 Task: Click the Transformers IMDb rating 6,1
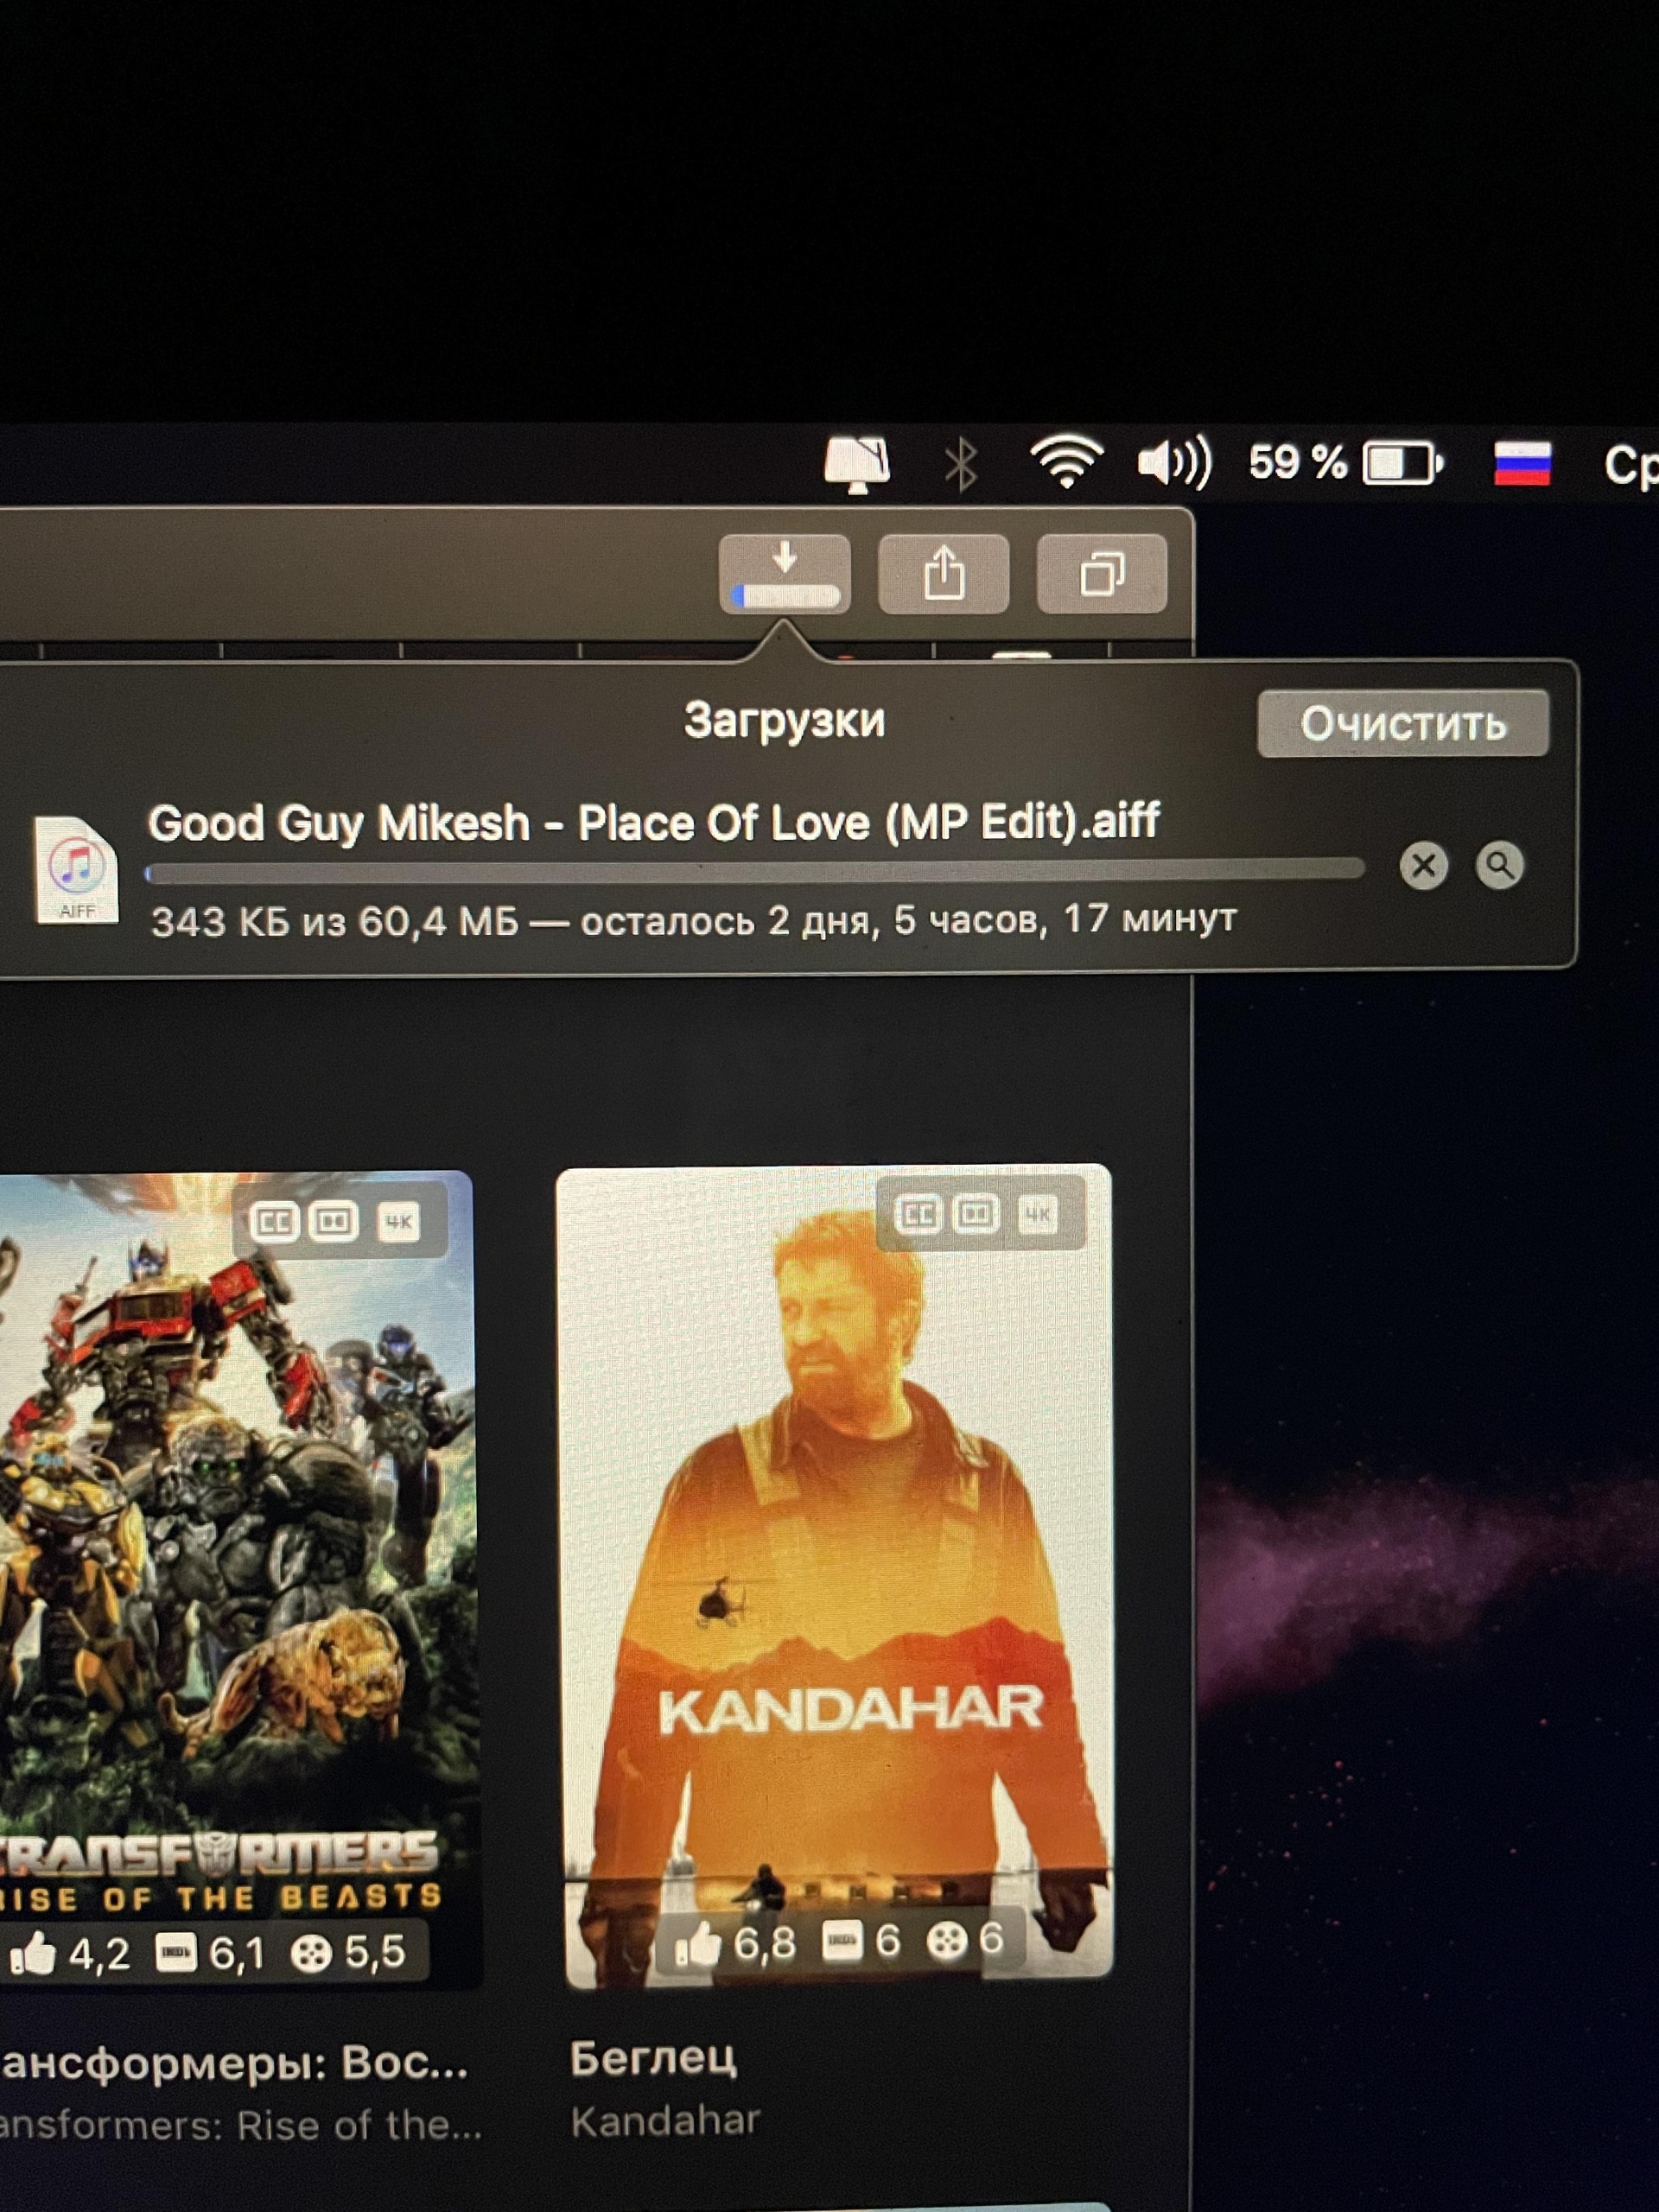click(x=211, y=1953)
